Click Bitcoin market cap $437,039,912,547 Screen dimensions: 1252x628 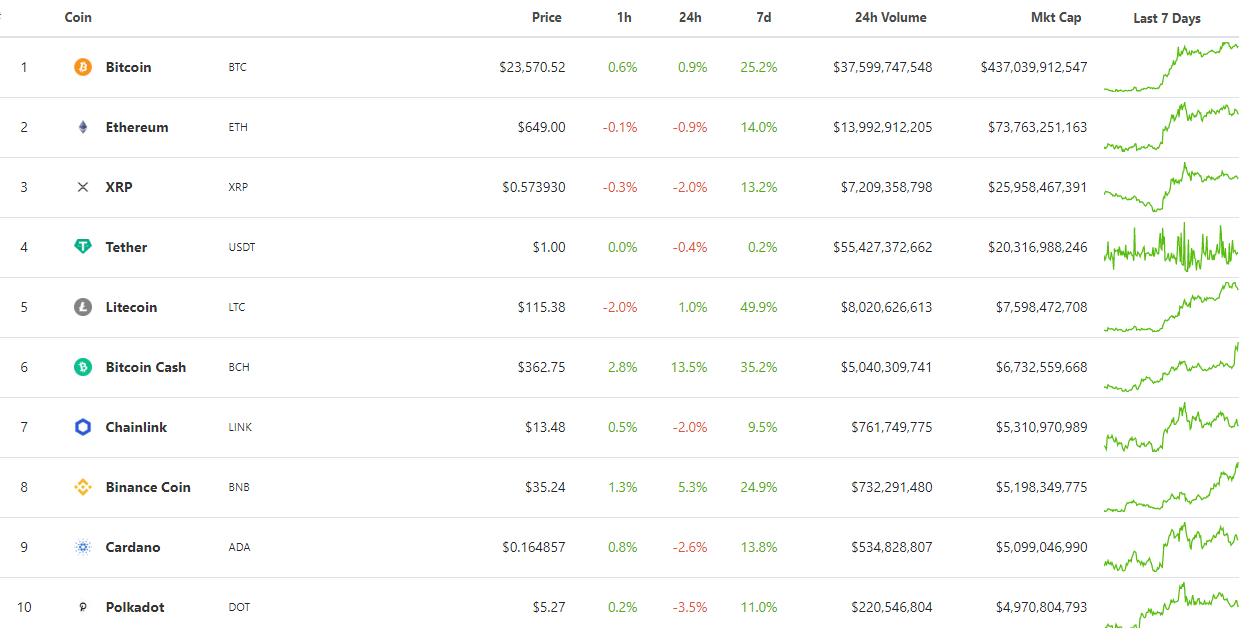click(1034, 67)
